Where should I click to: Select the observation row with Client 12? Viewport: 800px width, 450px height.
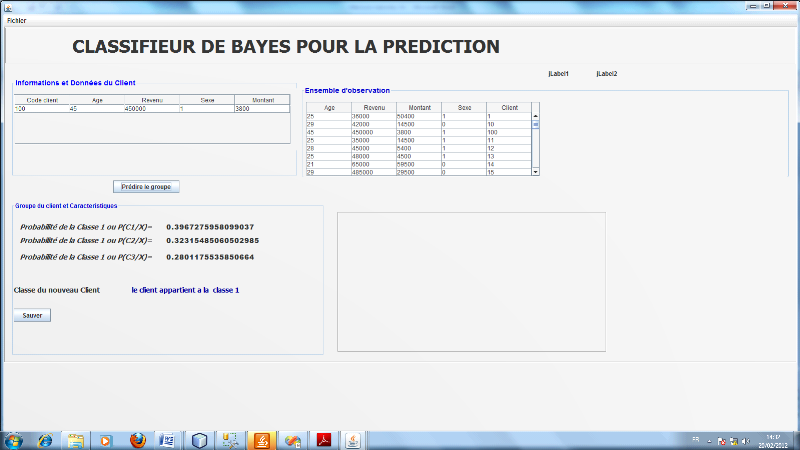tap(419, 148)
